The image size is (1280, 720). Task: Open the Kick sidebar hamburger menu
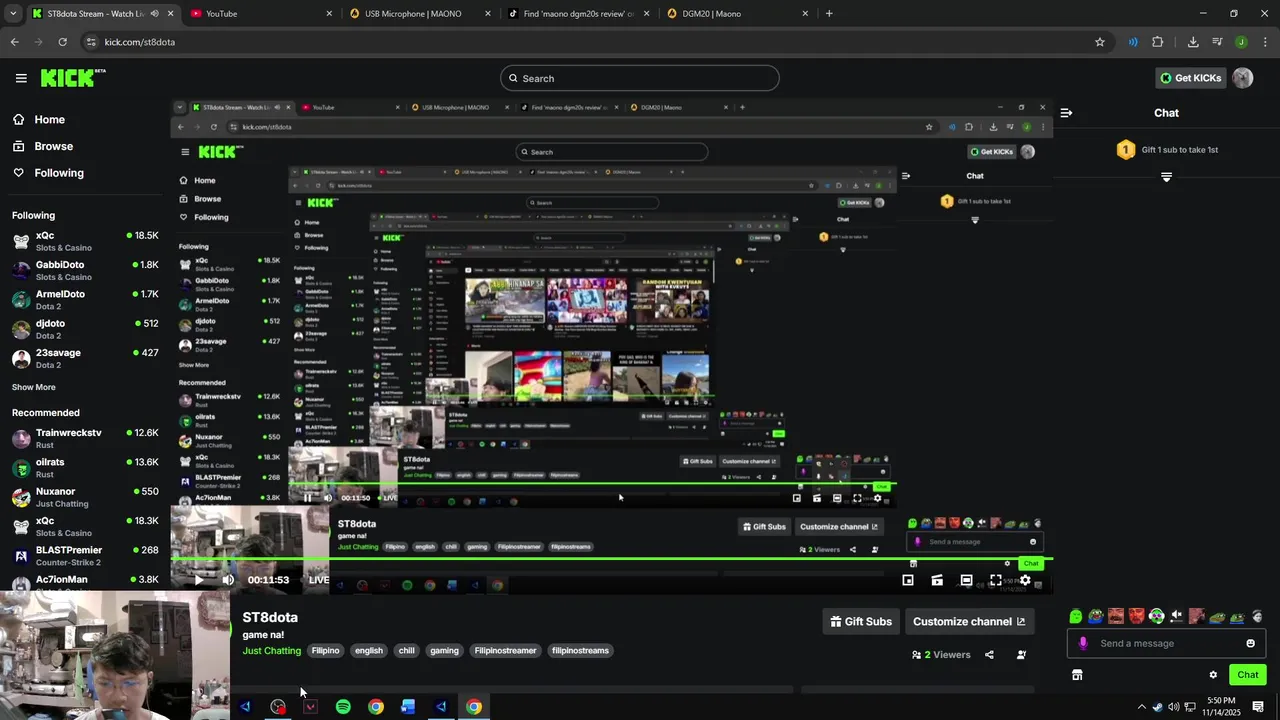pos(21,78)
